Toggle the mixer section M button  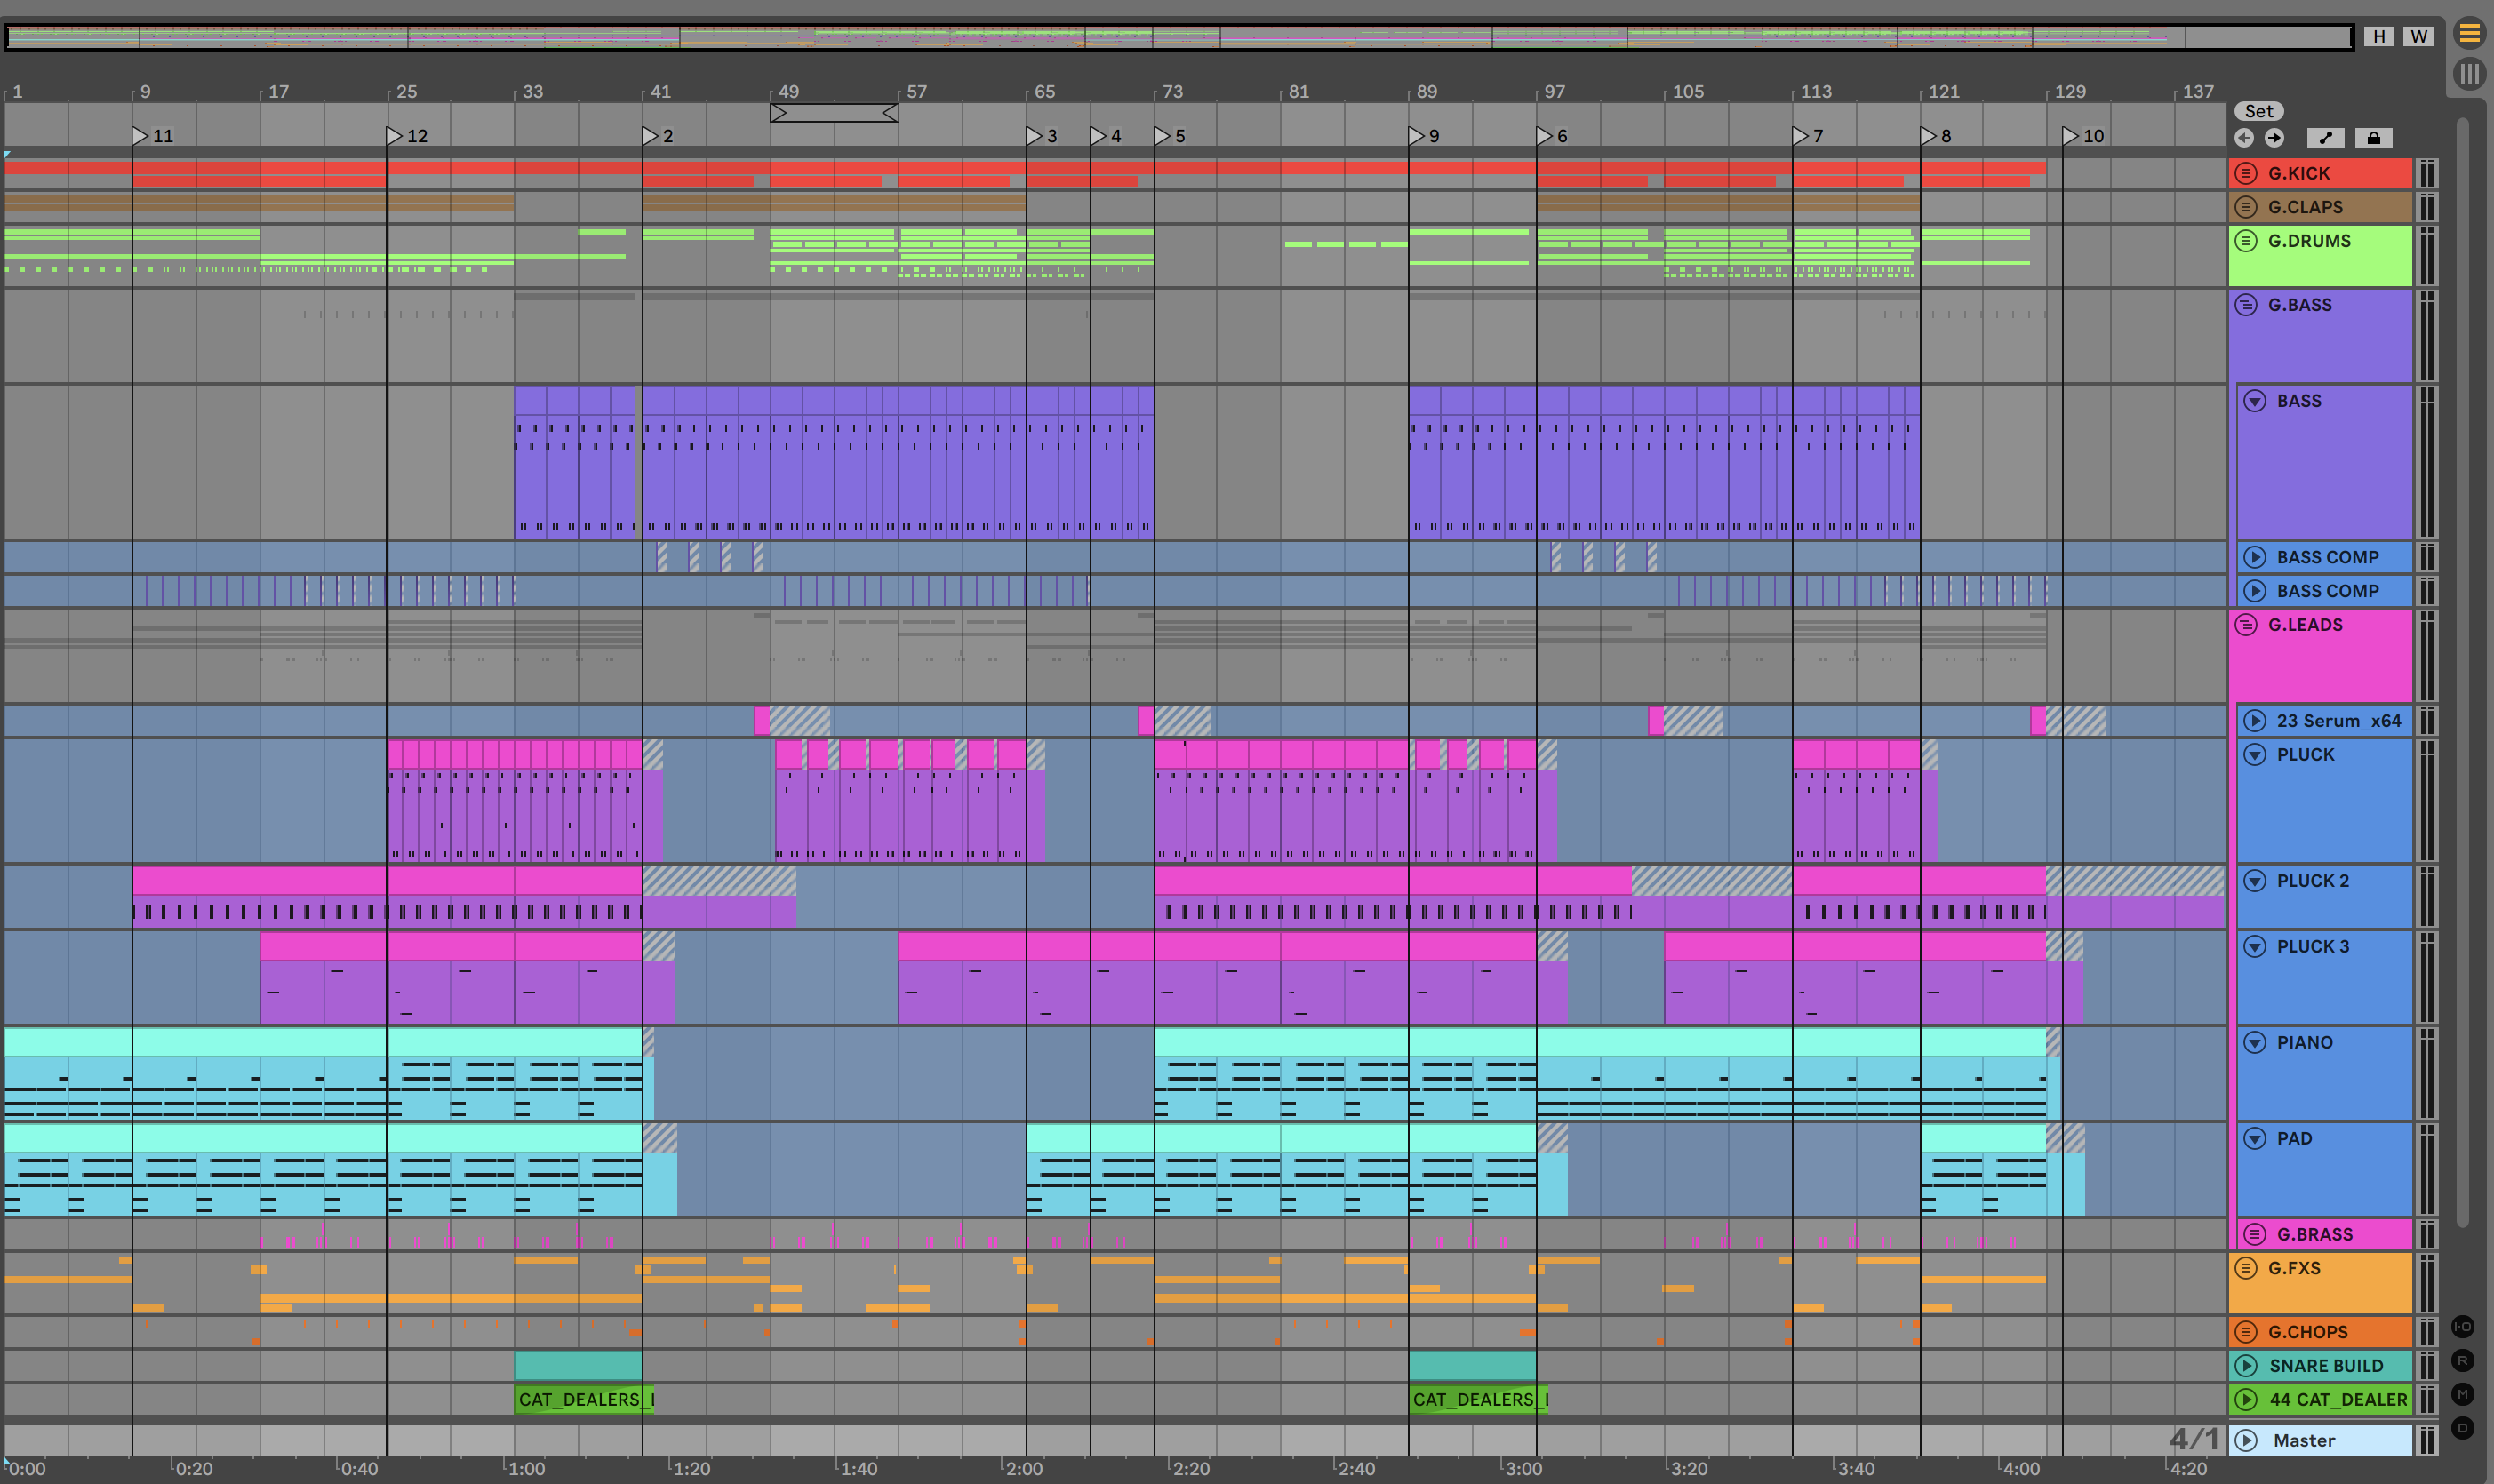click(2462, 1394)
